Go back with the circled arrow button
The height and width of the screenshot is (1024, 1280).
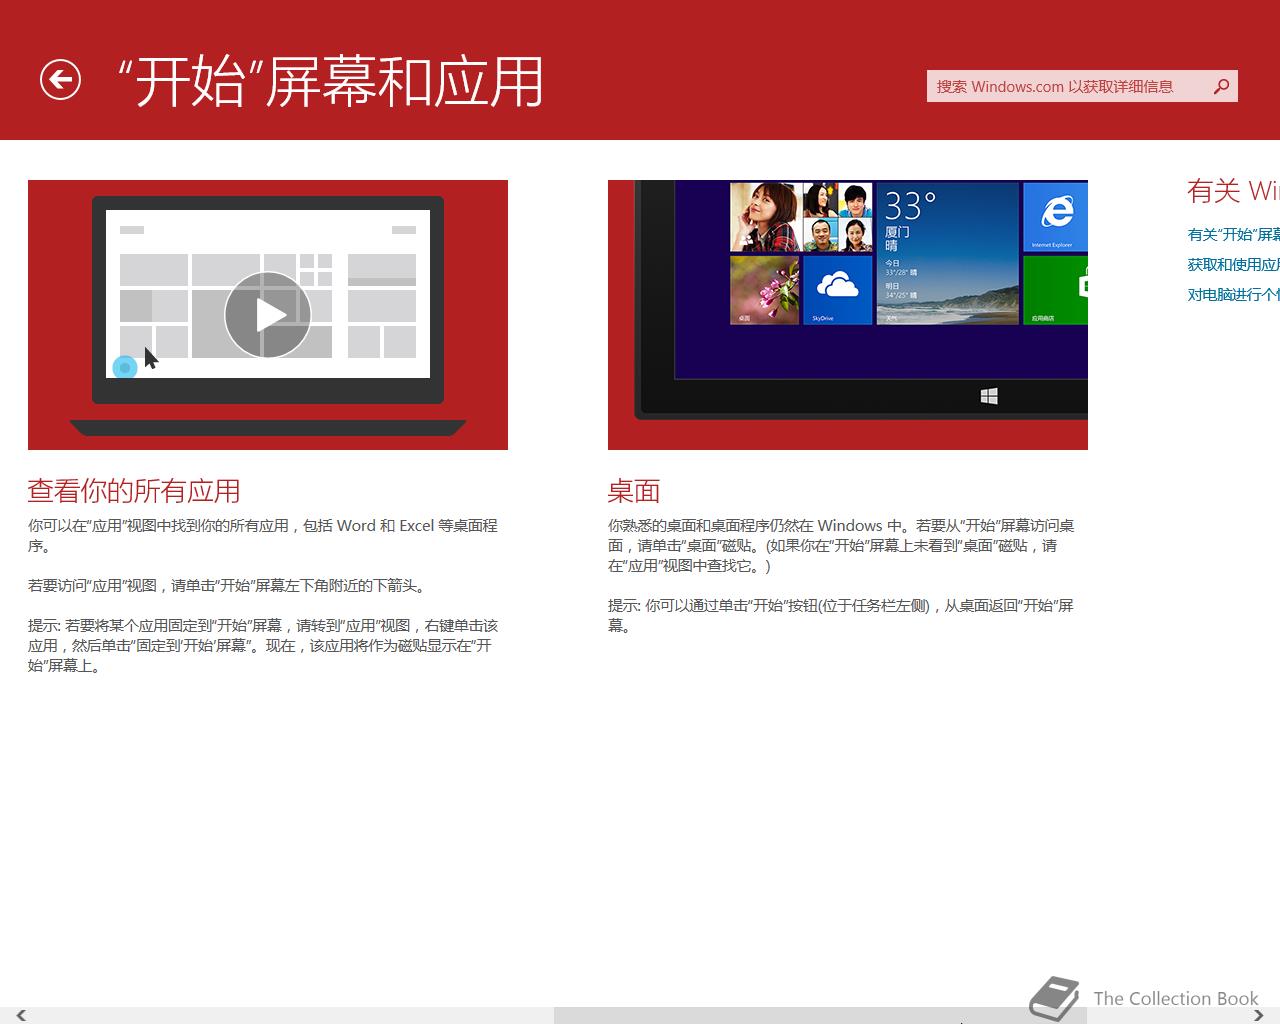pyautogui.click(x=60, y=80)
